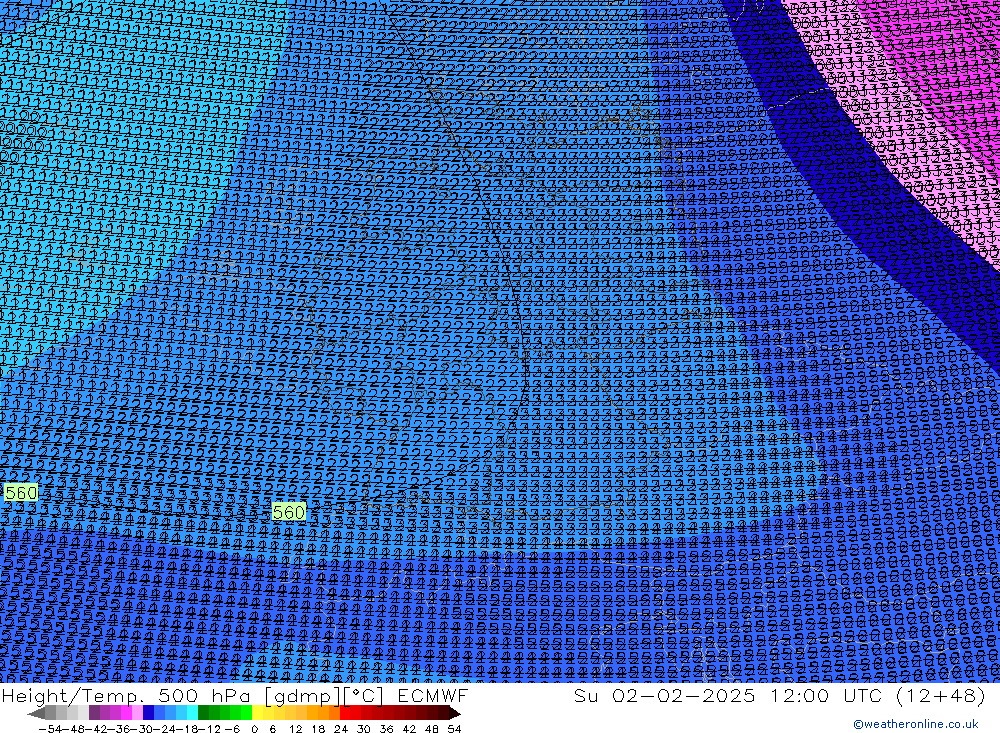Screen dimensions: 1000x733
Task: Open the weatheronline.co.uk copyright link
Action: [916, 724]
